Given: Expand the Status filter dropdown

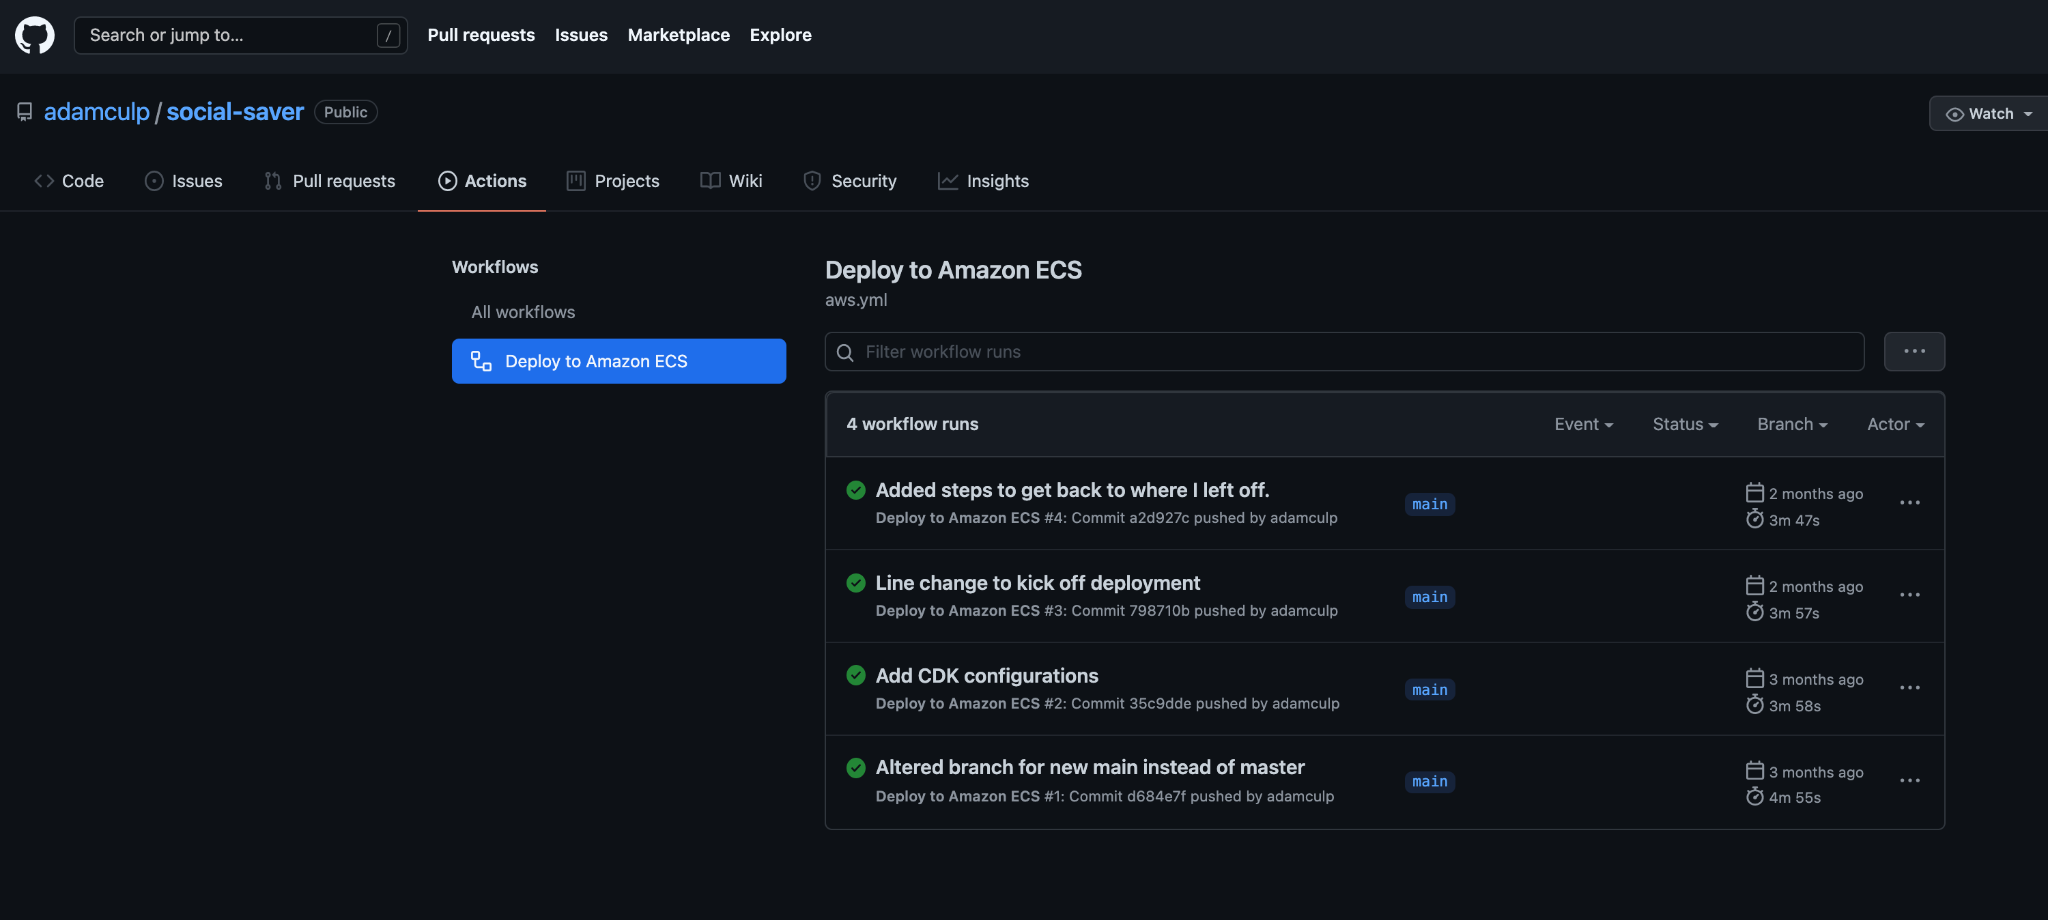Looking at the screenshot, I should click(1685, 424).
